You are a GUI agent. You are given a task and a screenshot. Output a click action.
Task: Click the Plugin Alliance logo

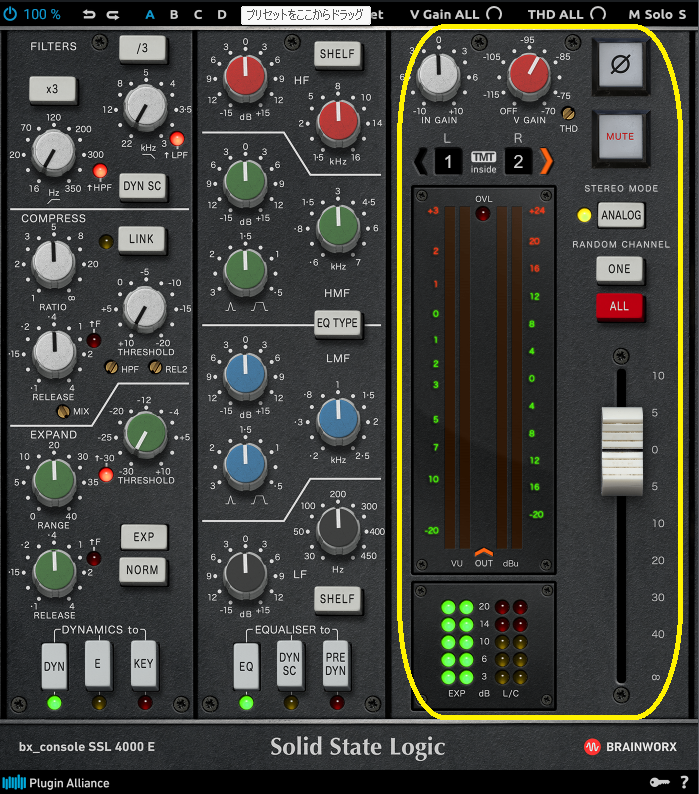(56, 782)
